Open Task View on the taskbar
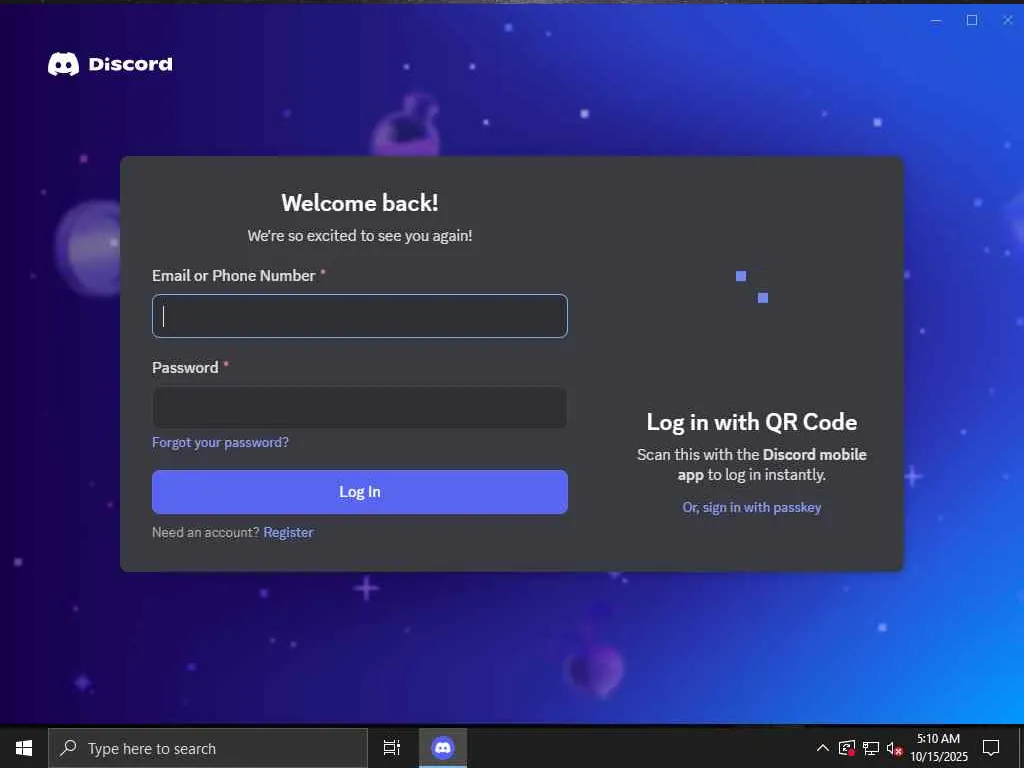 pos(392,748)
